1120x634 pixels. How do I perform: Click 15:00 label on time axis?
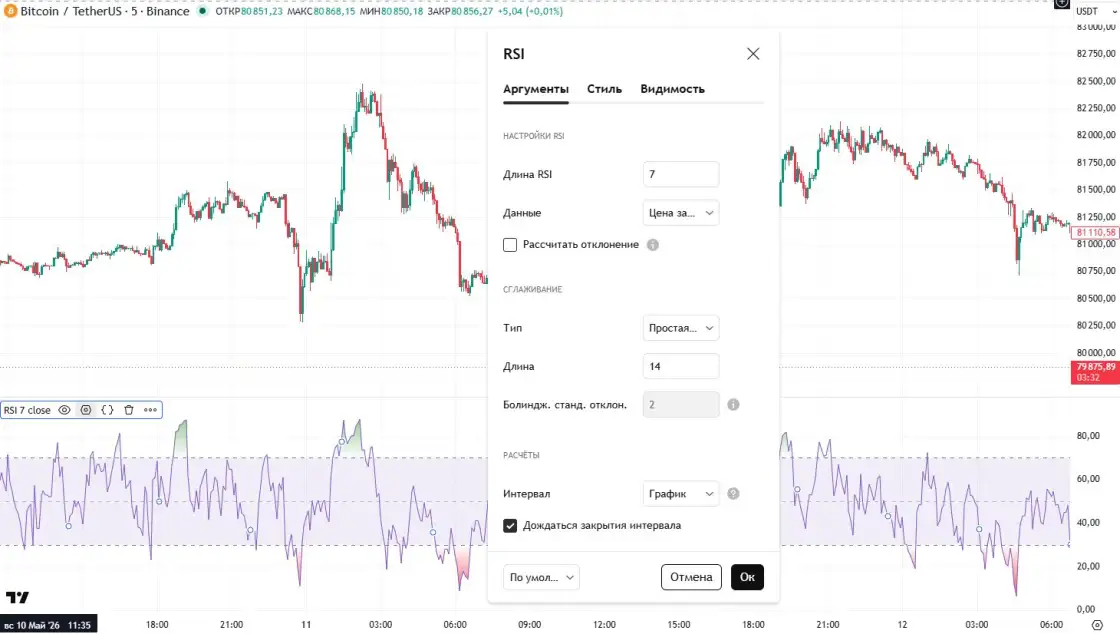click(x=679, y=625)
